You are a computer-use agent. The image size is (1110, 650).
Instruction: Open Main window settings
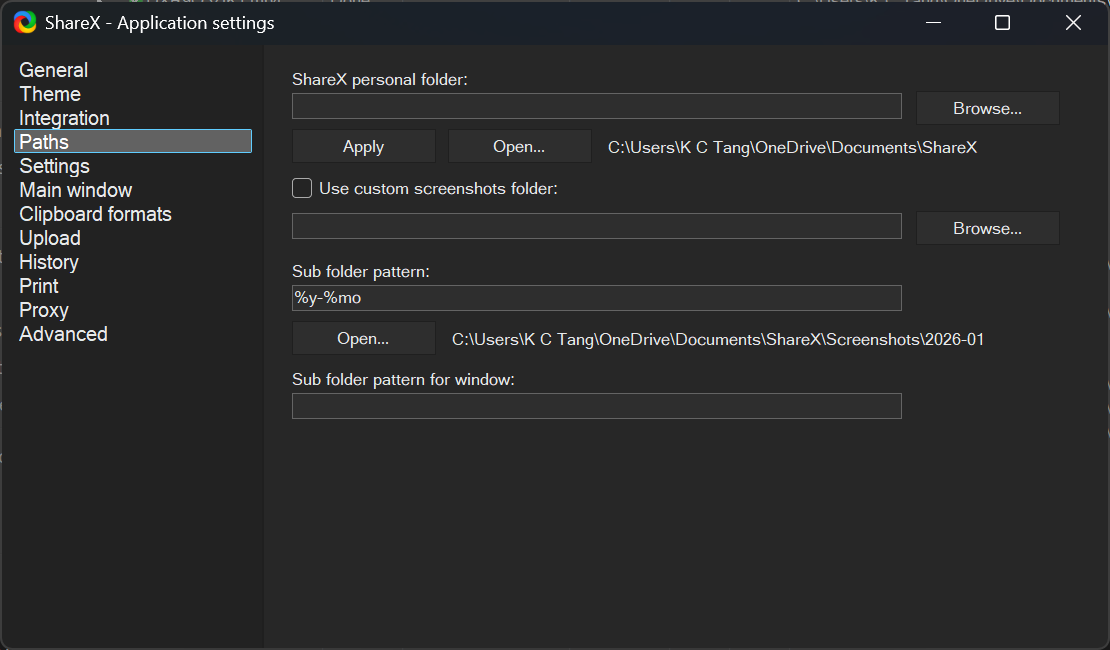tap(76, 190)
